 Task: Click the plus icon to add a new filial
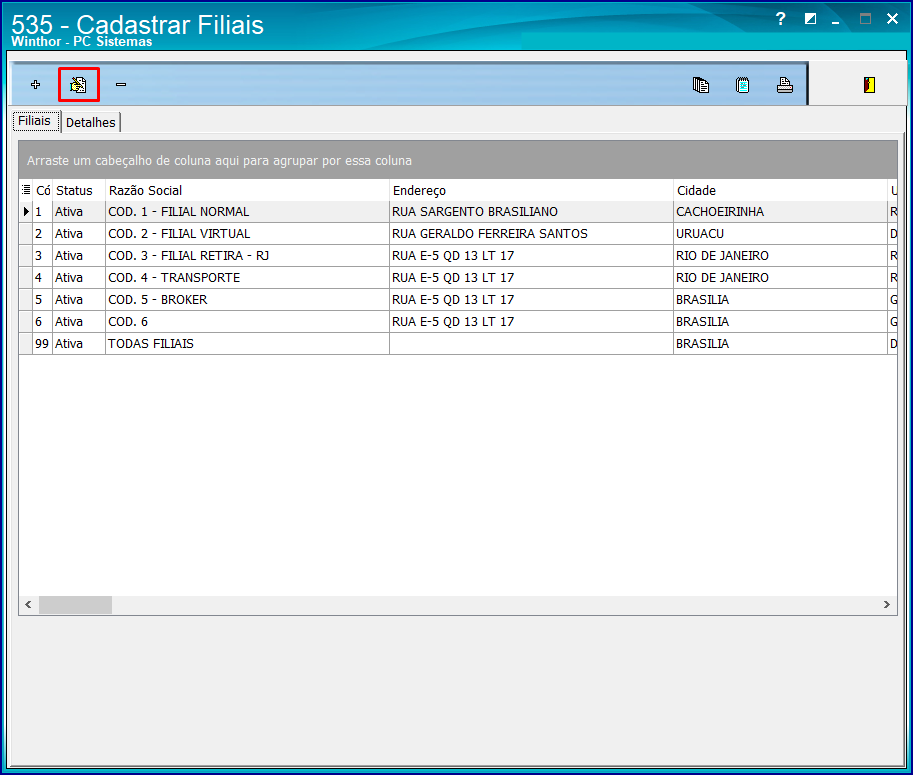click(x=36, y=84)
